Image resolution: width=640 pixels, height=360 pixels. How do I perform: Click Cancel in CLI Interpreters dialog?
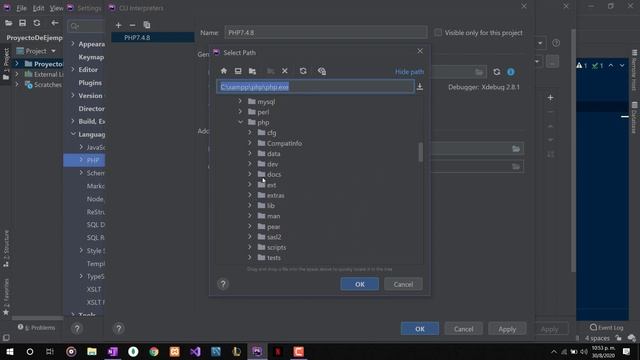pyautogui.click(x=464, y=329)
